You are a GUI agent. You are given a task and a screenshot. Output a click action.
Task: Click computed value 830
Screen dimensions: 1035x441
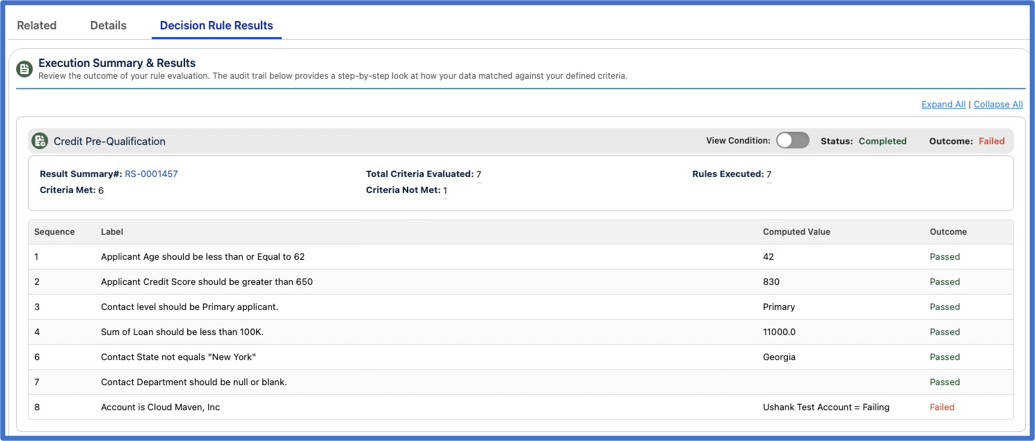pyautogui.click(x=771, y=282)
